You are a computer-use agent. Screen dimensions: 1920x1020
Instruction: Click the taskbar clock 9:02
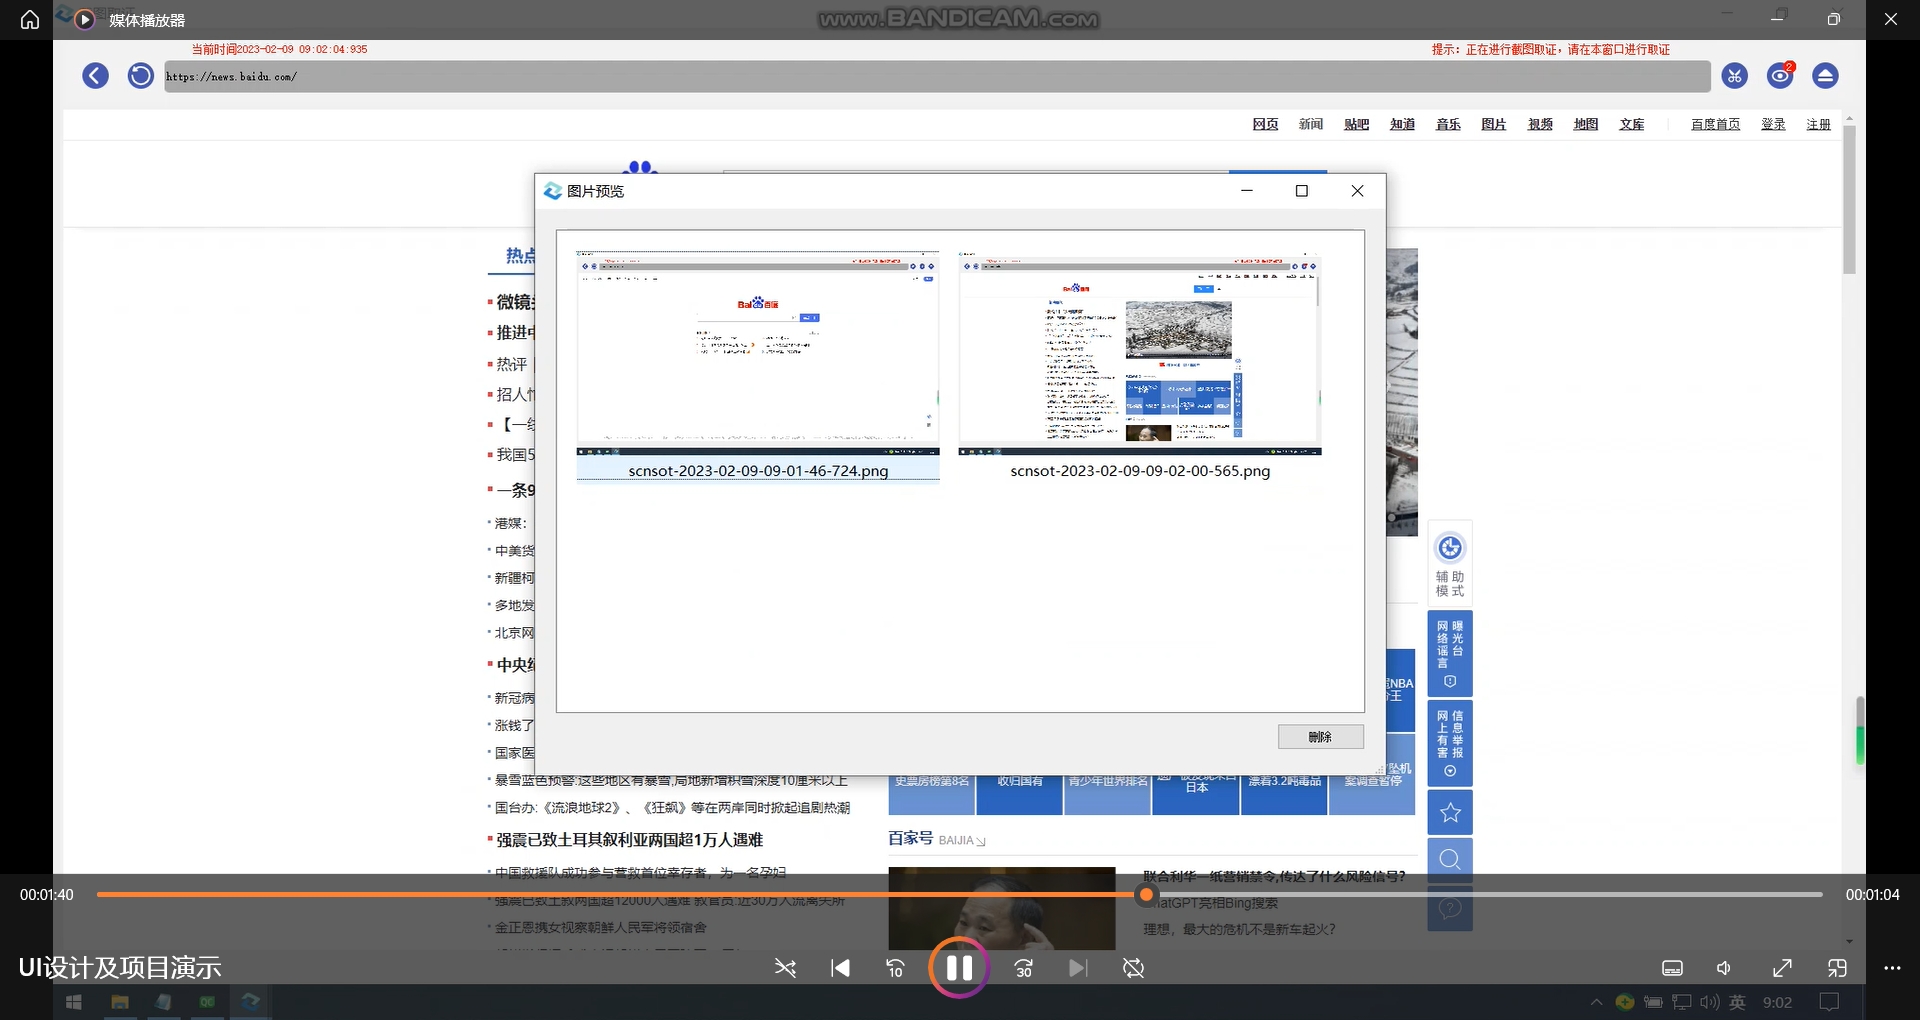(x=1777, y=1002)
